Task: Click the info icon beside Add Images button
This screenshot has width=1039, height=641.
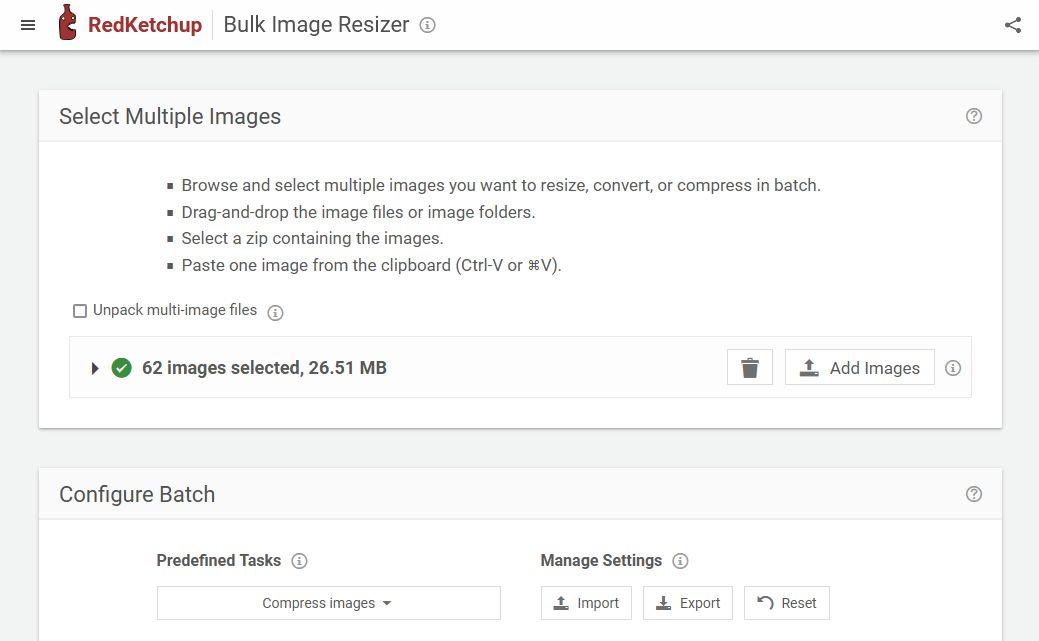Action: (953, 368)
